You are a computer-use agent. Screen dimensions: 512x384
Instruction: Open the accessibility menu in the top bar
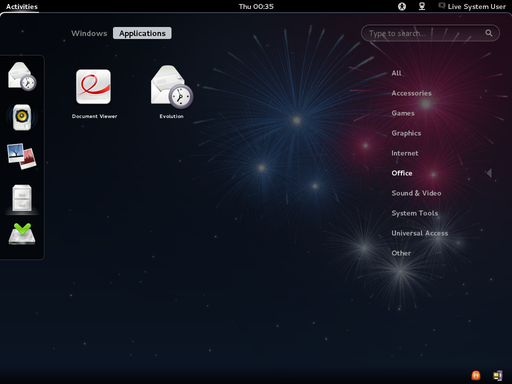pyautogui.click(x=402, y=6)
